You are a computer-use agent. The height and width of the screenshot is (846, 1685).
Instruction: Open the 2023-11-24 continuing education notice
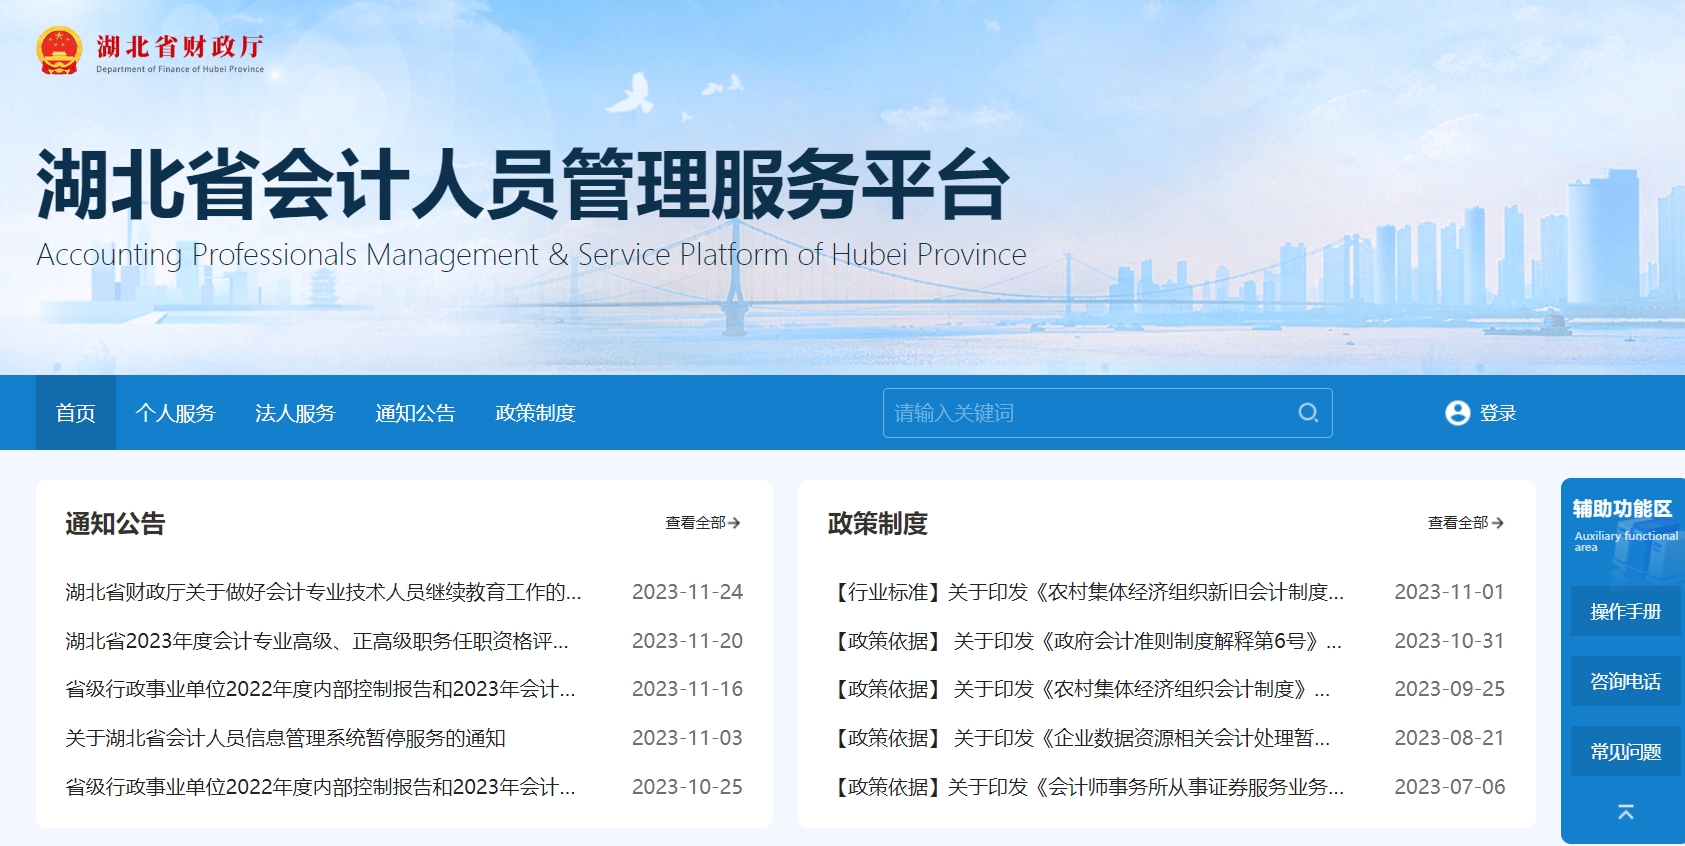point(323,592)
